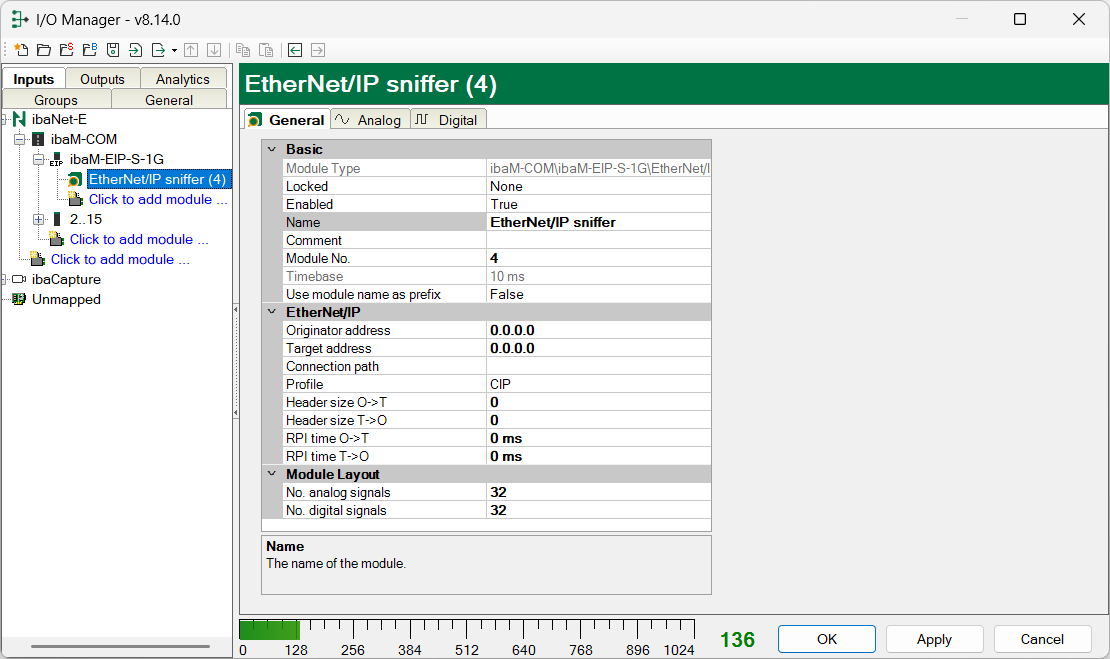This screenshot has width=1110, height=659.
Task: Click the ibaCapture camera icon
Action: [x=19, y=280]
